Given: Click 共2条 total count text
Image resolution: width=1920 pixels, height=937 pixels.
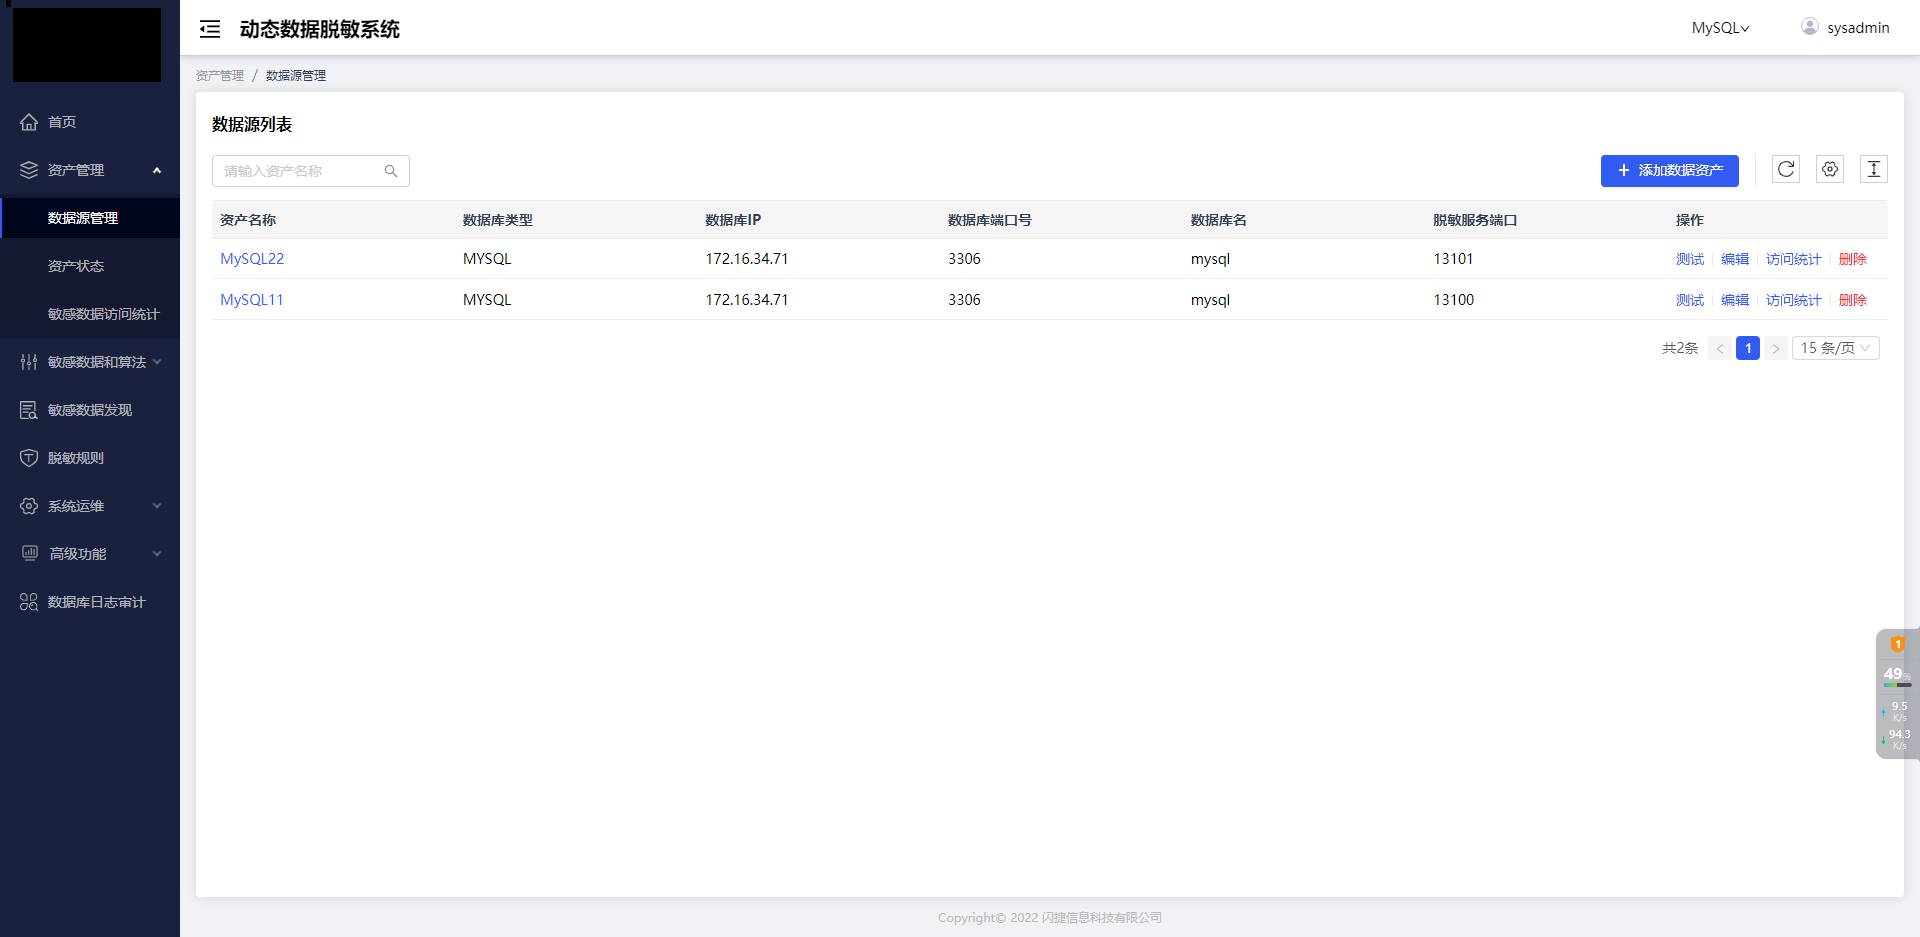Looking at the screenshot, I should tap(1680, 348).
